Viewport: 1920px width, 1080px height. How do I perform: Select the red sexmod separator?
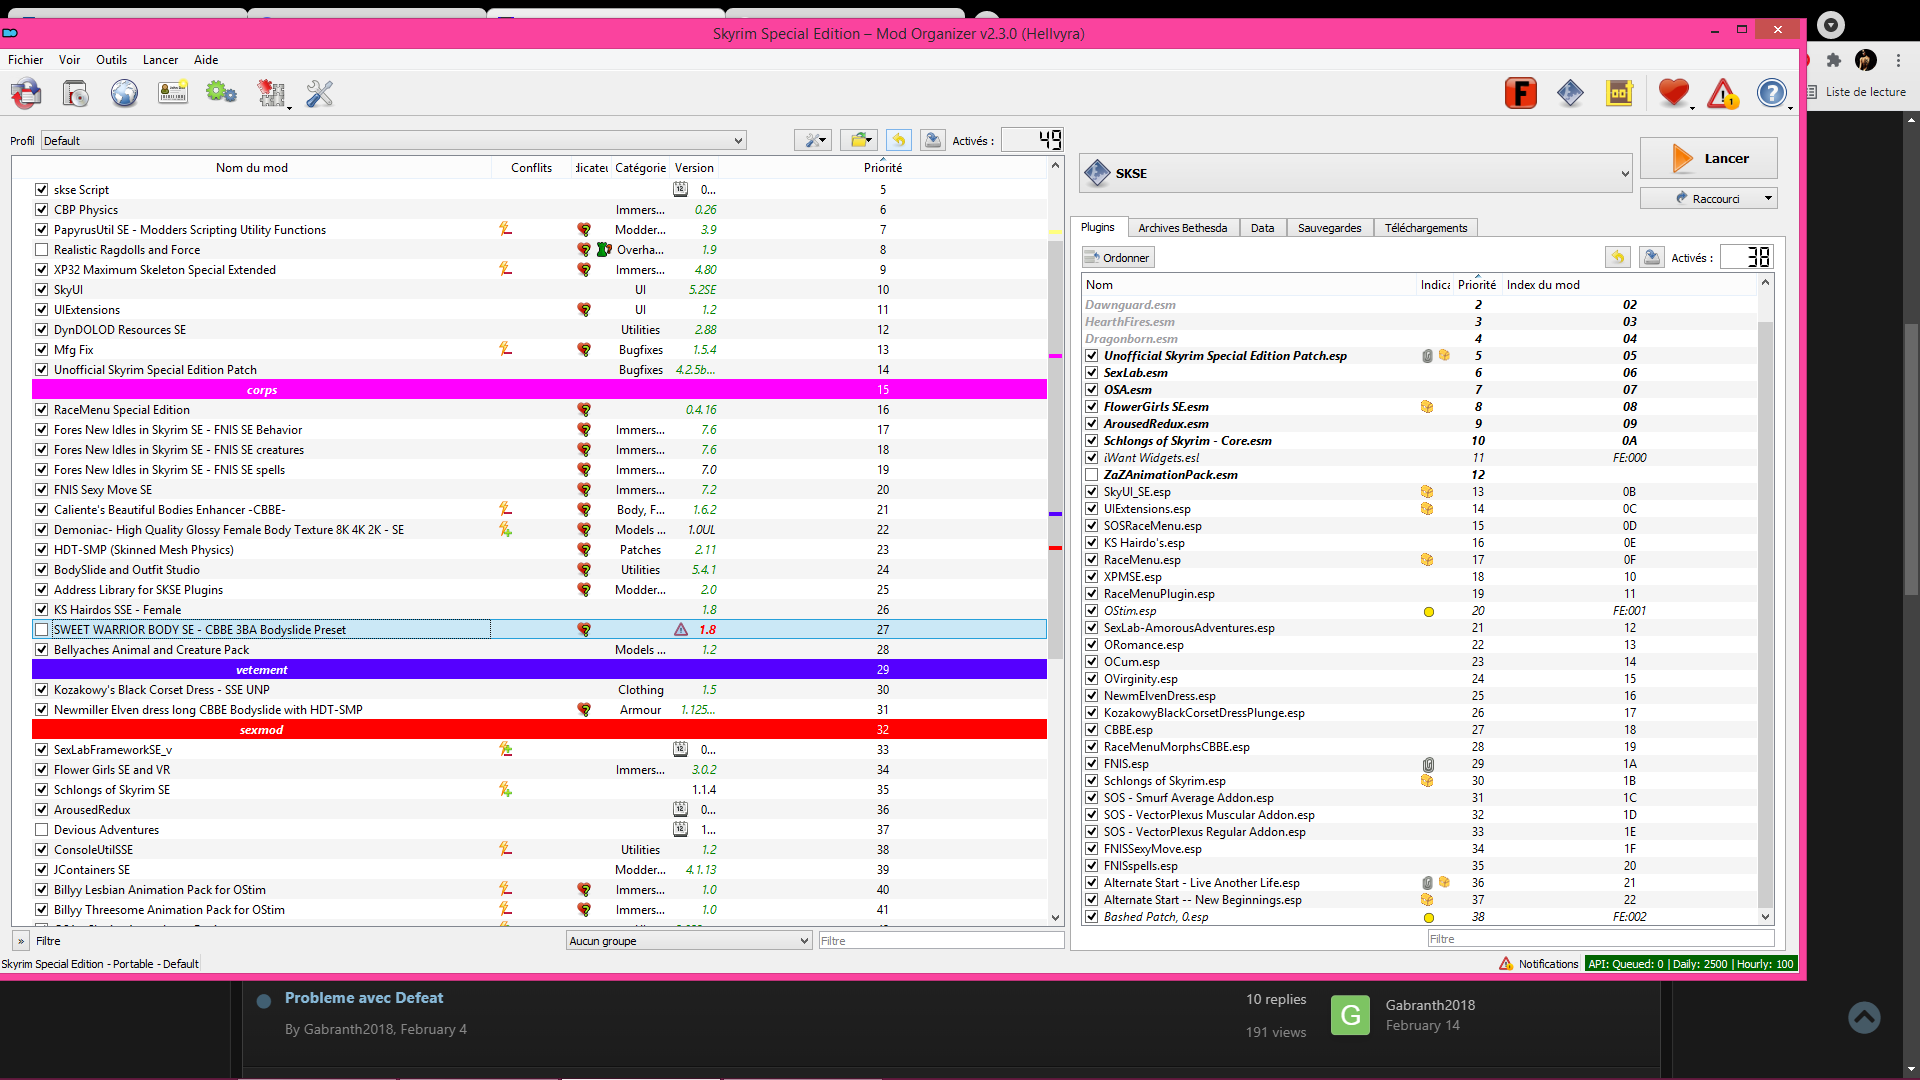(x=540, y=730)
